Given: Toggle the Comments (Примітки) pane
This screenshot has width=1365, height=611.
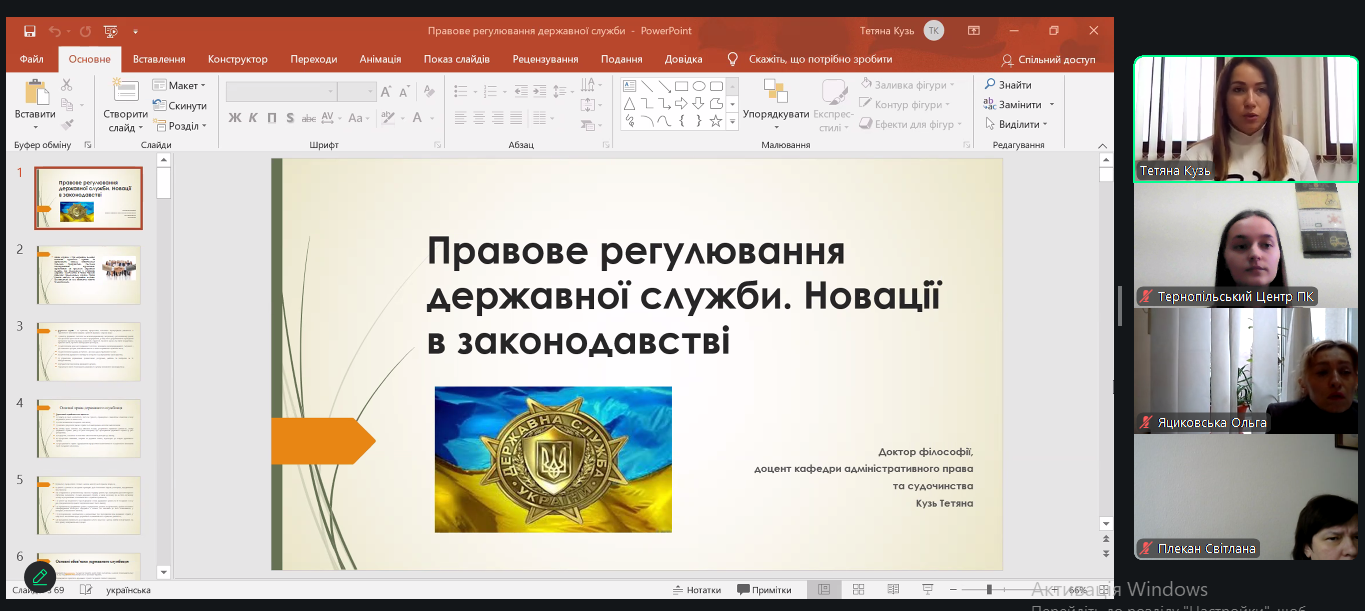Looking at the screenshot, I should coord(764,589).
